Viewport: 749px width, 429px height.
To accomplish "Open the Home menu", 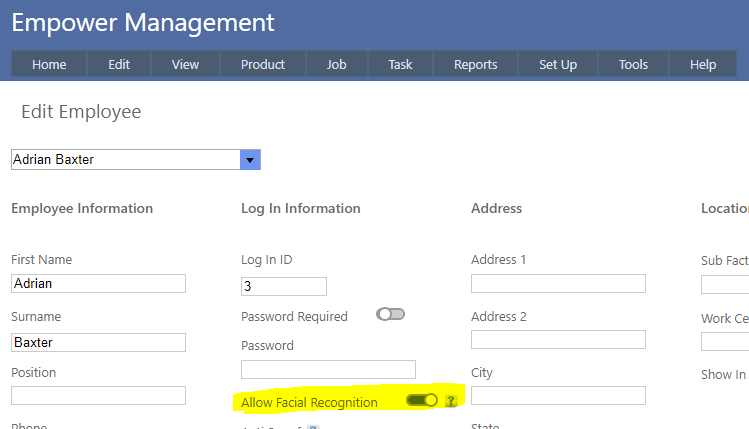I will point(49,65).
